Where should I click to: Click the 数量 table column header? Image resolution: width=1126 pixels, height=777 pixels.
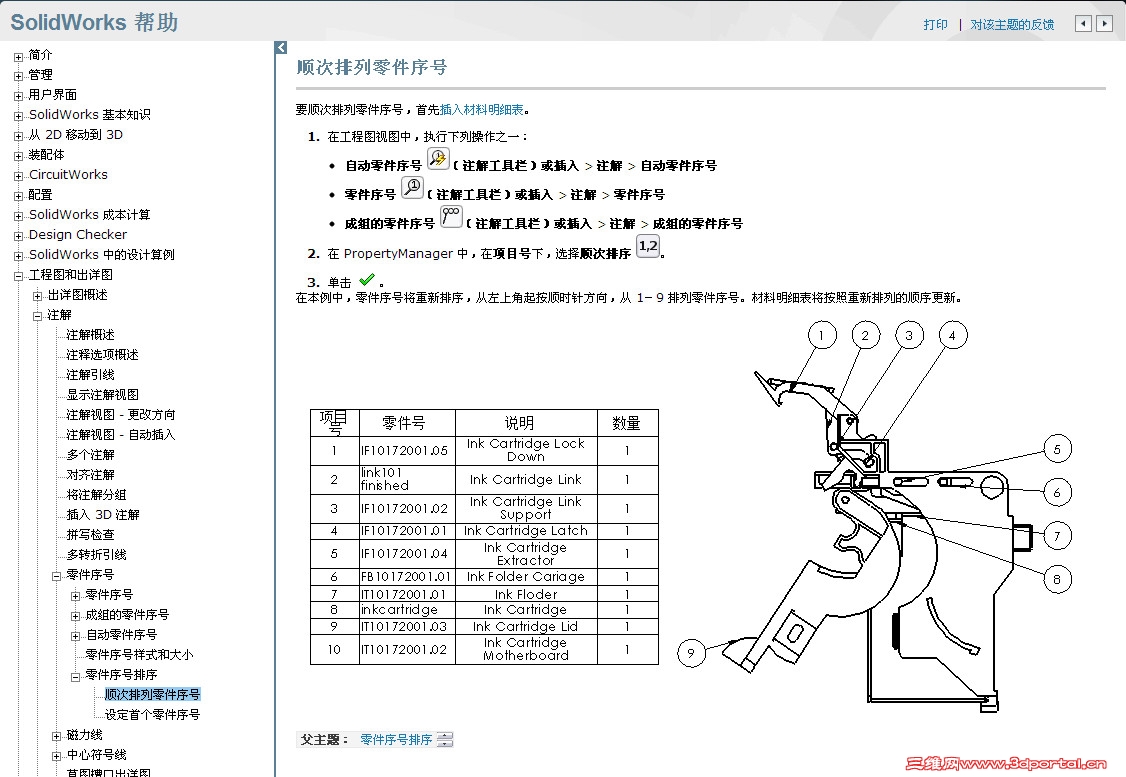click(x=626, y=423)
